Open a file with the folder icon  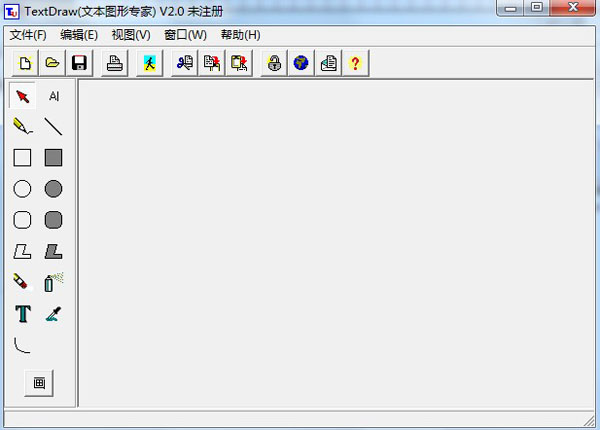click(52, 63)
